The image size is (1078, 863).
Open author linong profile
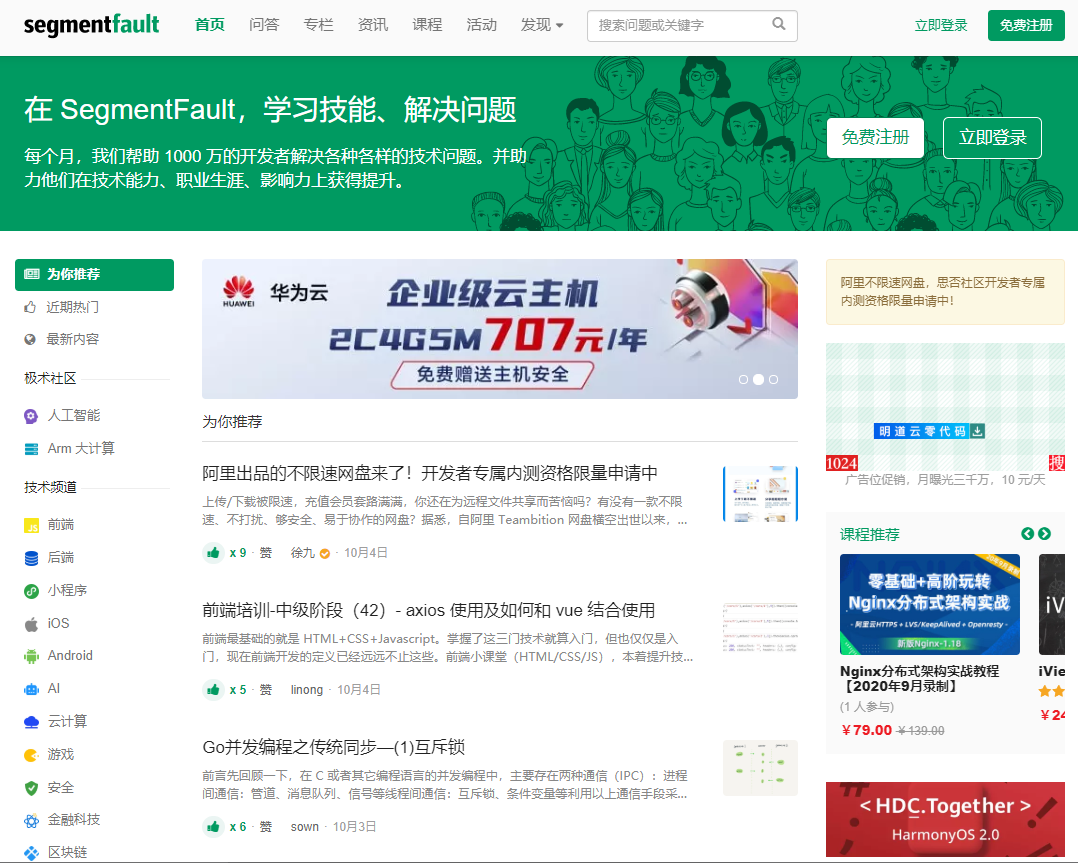click(x=307, y=689)
